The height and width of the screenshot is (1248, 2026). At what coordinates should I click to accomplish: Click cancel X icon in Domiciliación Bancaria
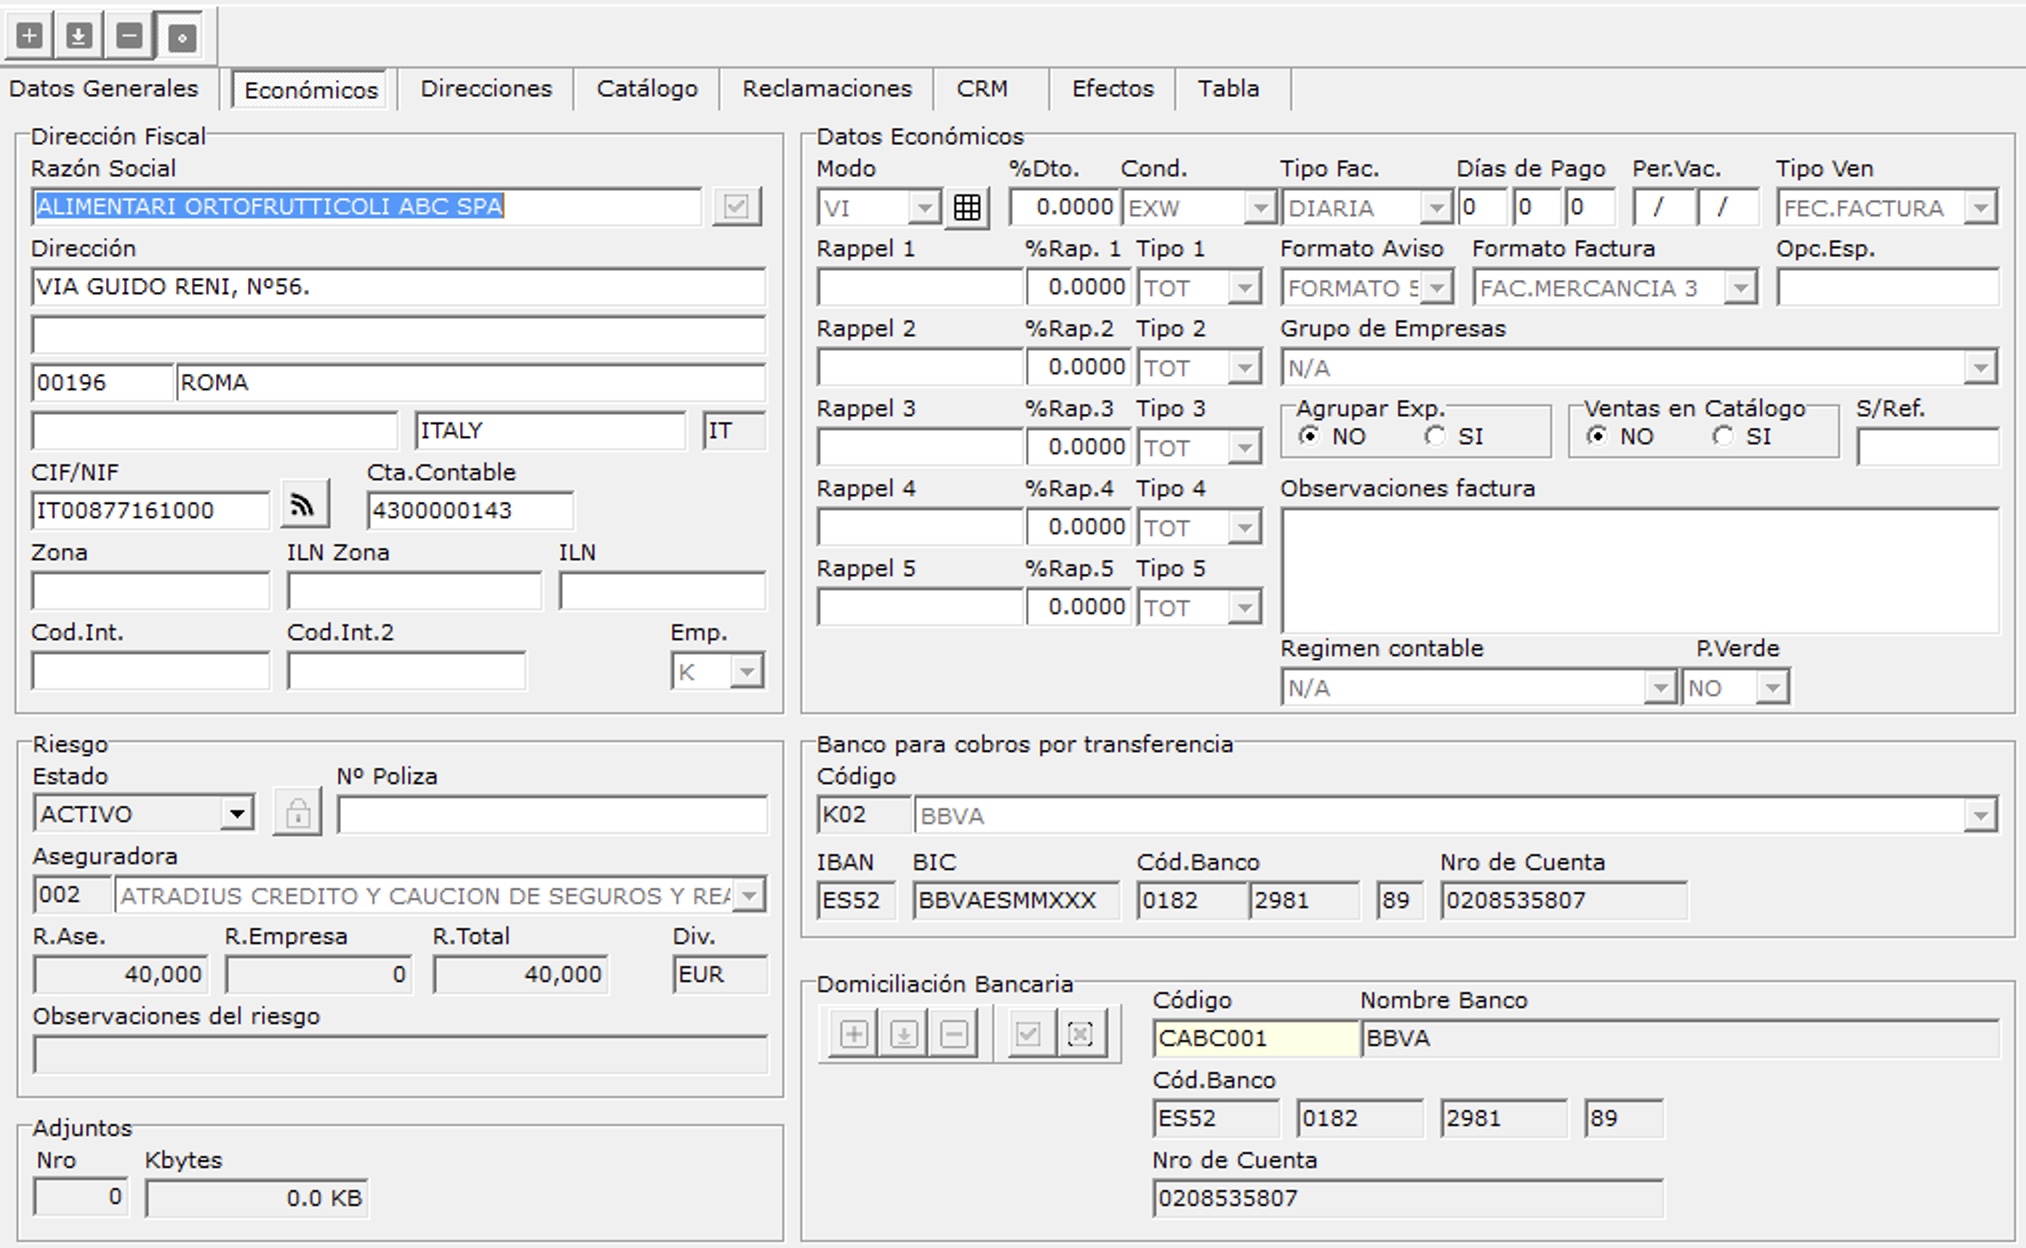coord(1080,1034)
